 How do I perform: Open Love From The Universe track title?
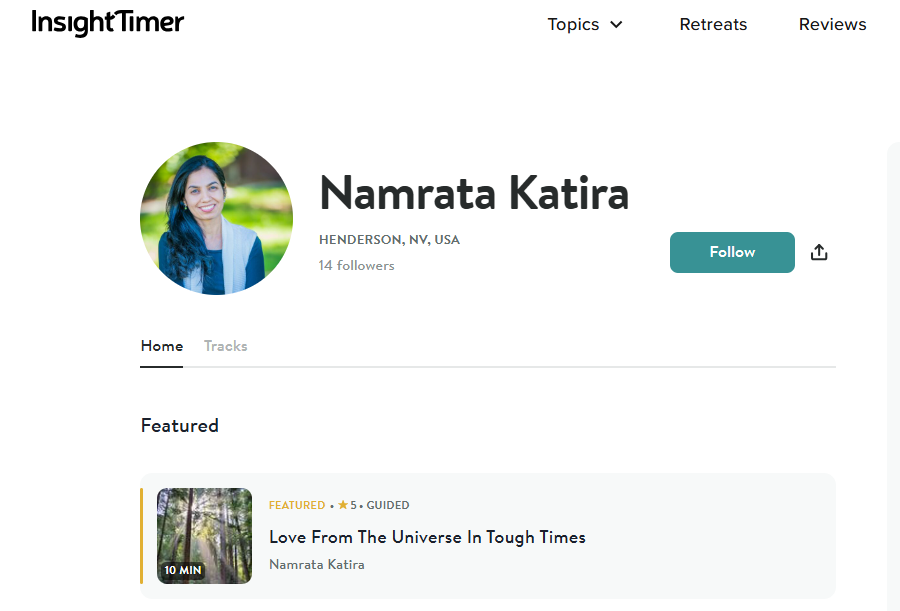(x=427, y=537)
